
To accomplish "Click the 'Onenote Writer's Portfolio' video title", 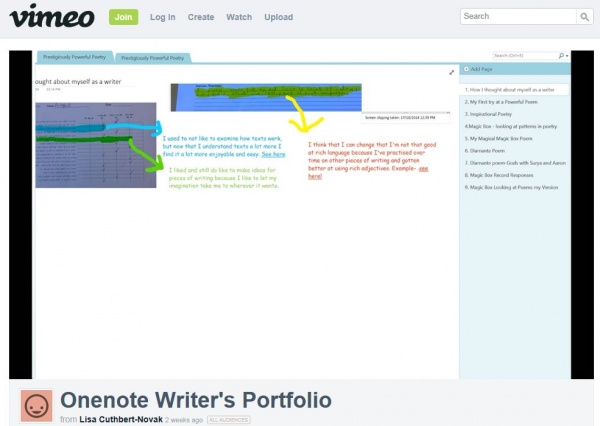I will [x=196, y=400].
